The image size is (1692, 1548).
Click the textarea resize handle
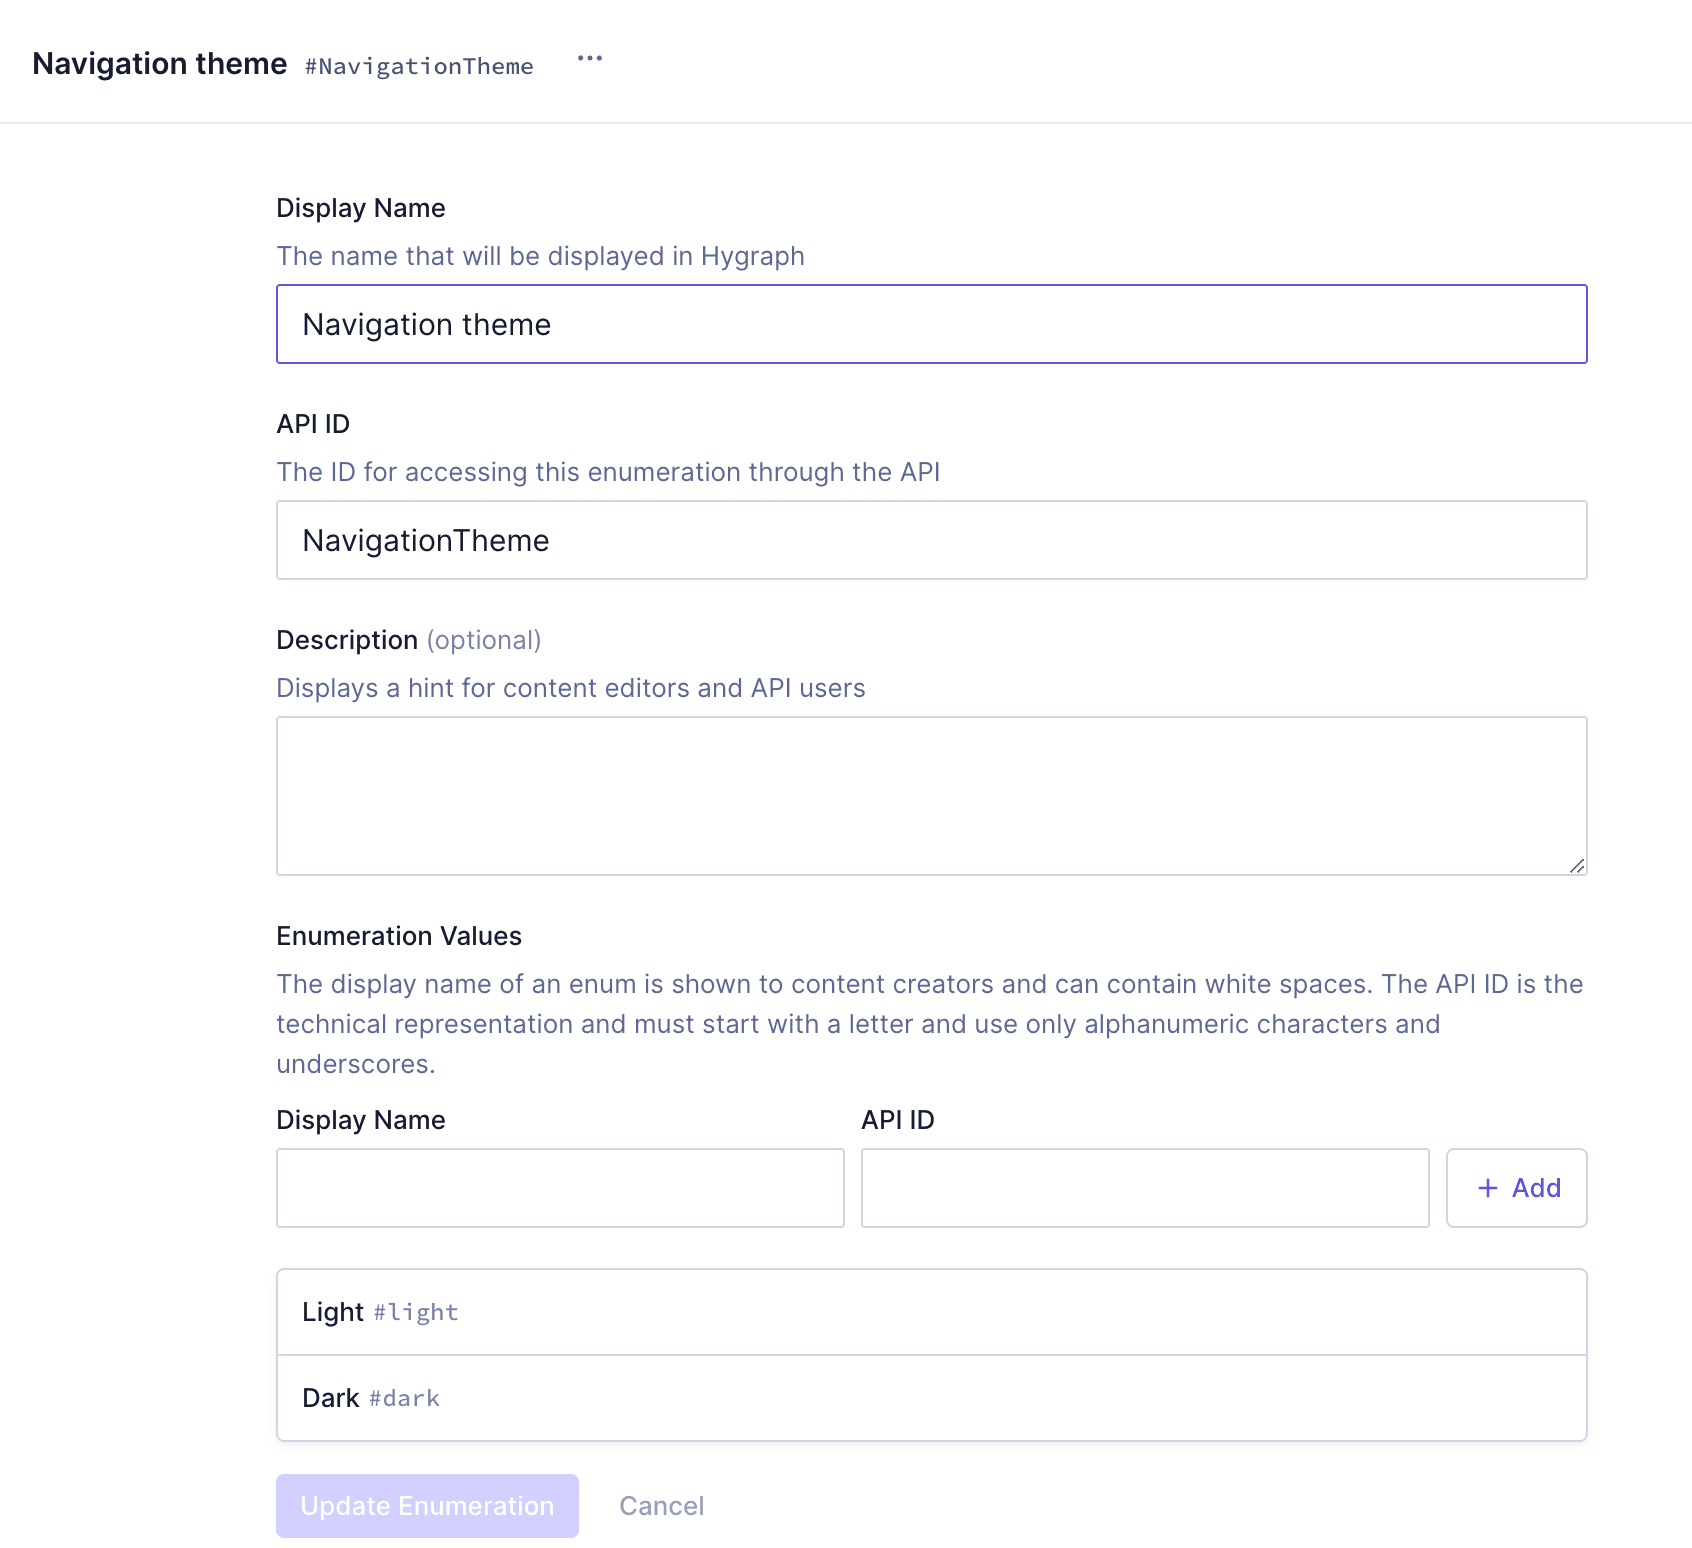pos(1578,864)
